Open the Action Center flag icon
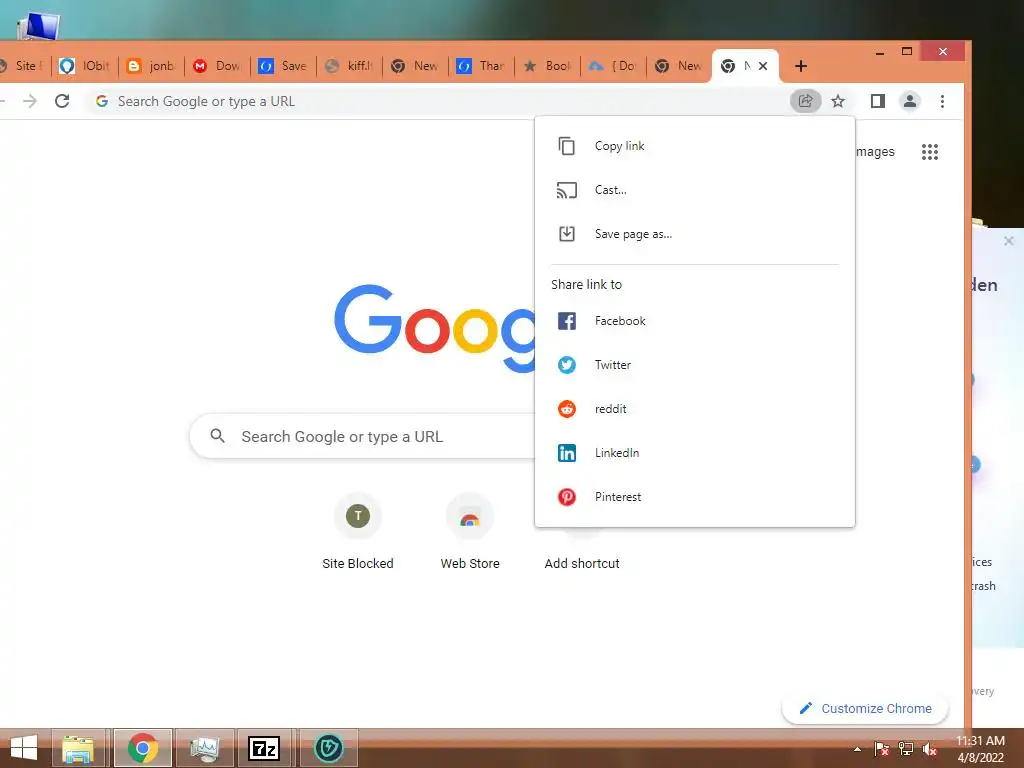 882,749
